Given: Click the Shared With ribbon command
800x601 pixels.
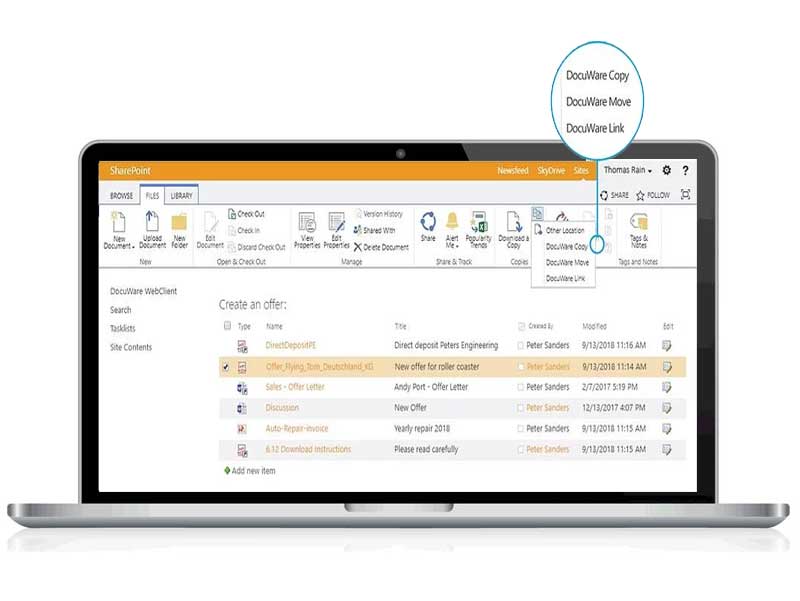Looking at the screenshot, I should (x=374, y=231).
